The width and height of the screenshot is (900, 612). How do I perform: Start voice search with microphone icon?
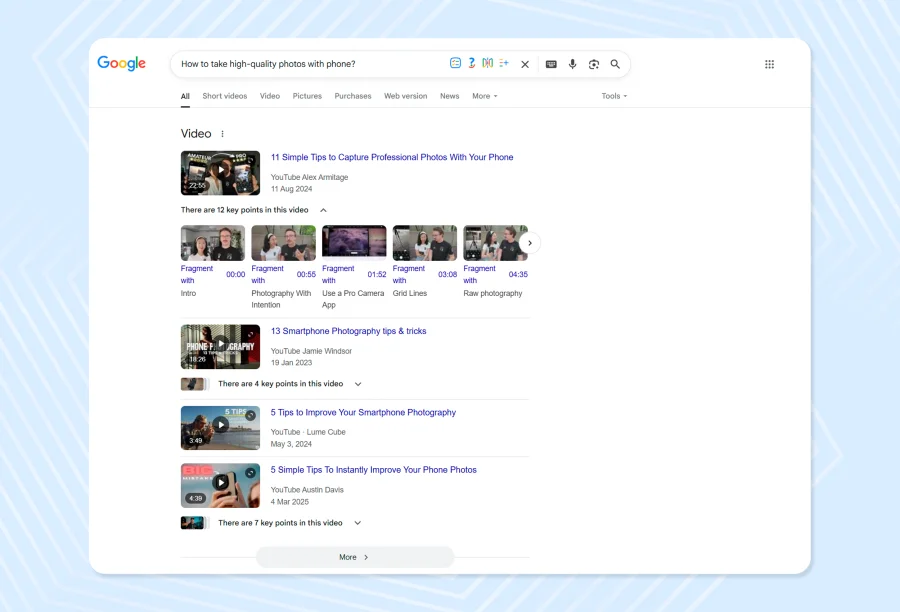click(x=572, y=64)
